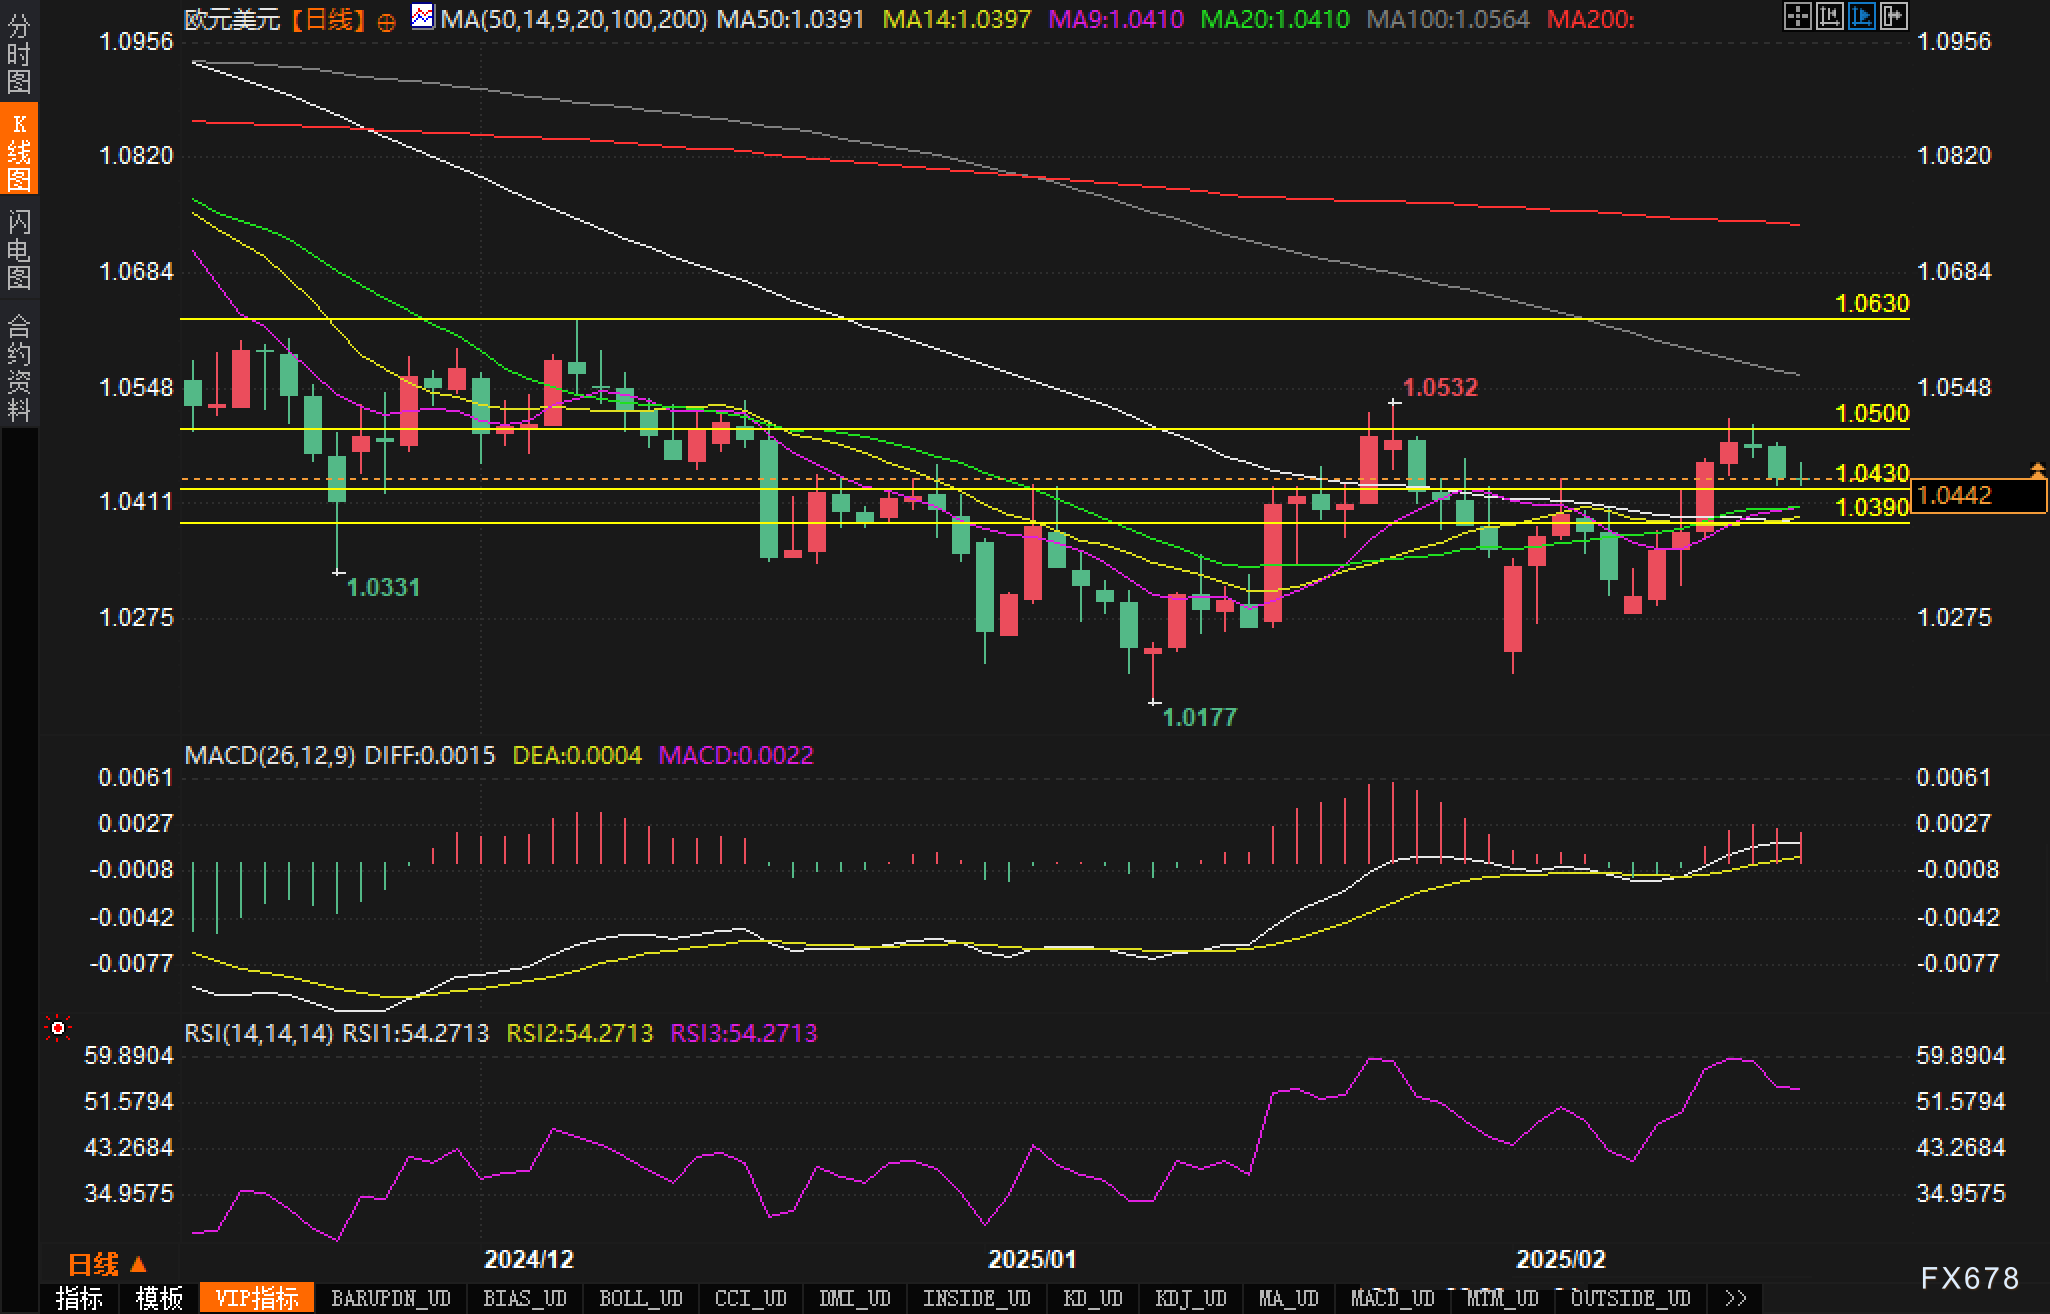Click the chart shrink-left axis icon
Screen dimensions: 2050x1314
click(x=1829, y=16)
